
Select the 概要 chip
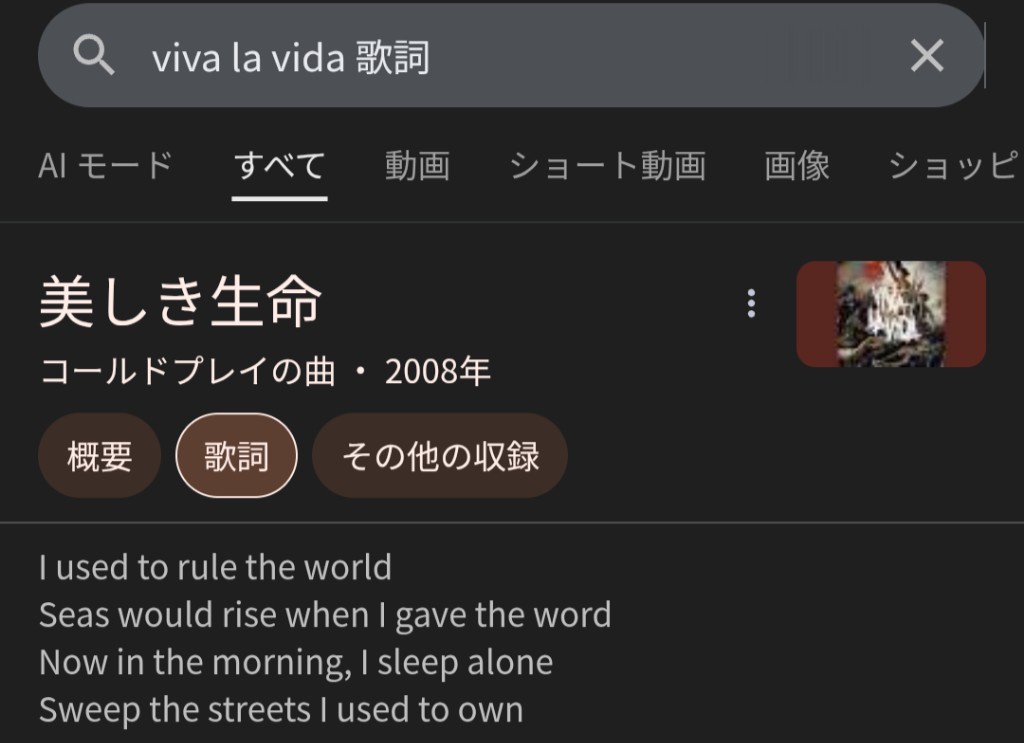pos(99,456)
